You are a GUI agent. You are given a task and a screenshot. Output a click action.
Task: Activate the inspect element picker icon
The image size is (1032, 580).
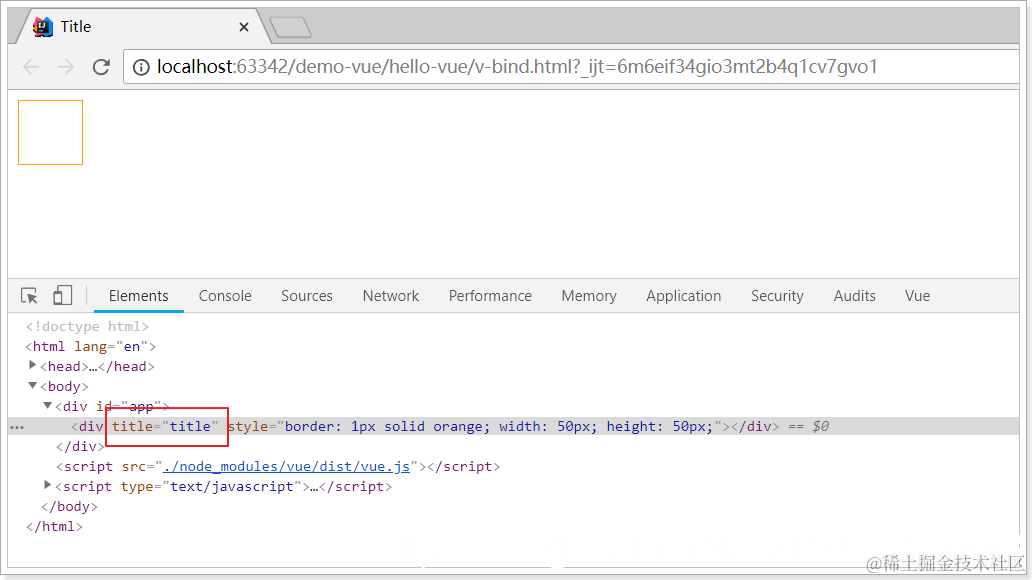click(x=29, y=296)
